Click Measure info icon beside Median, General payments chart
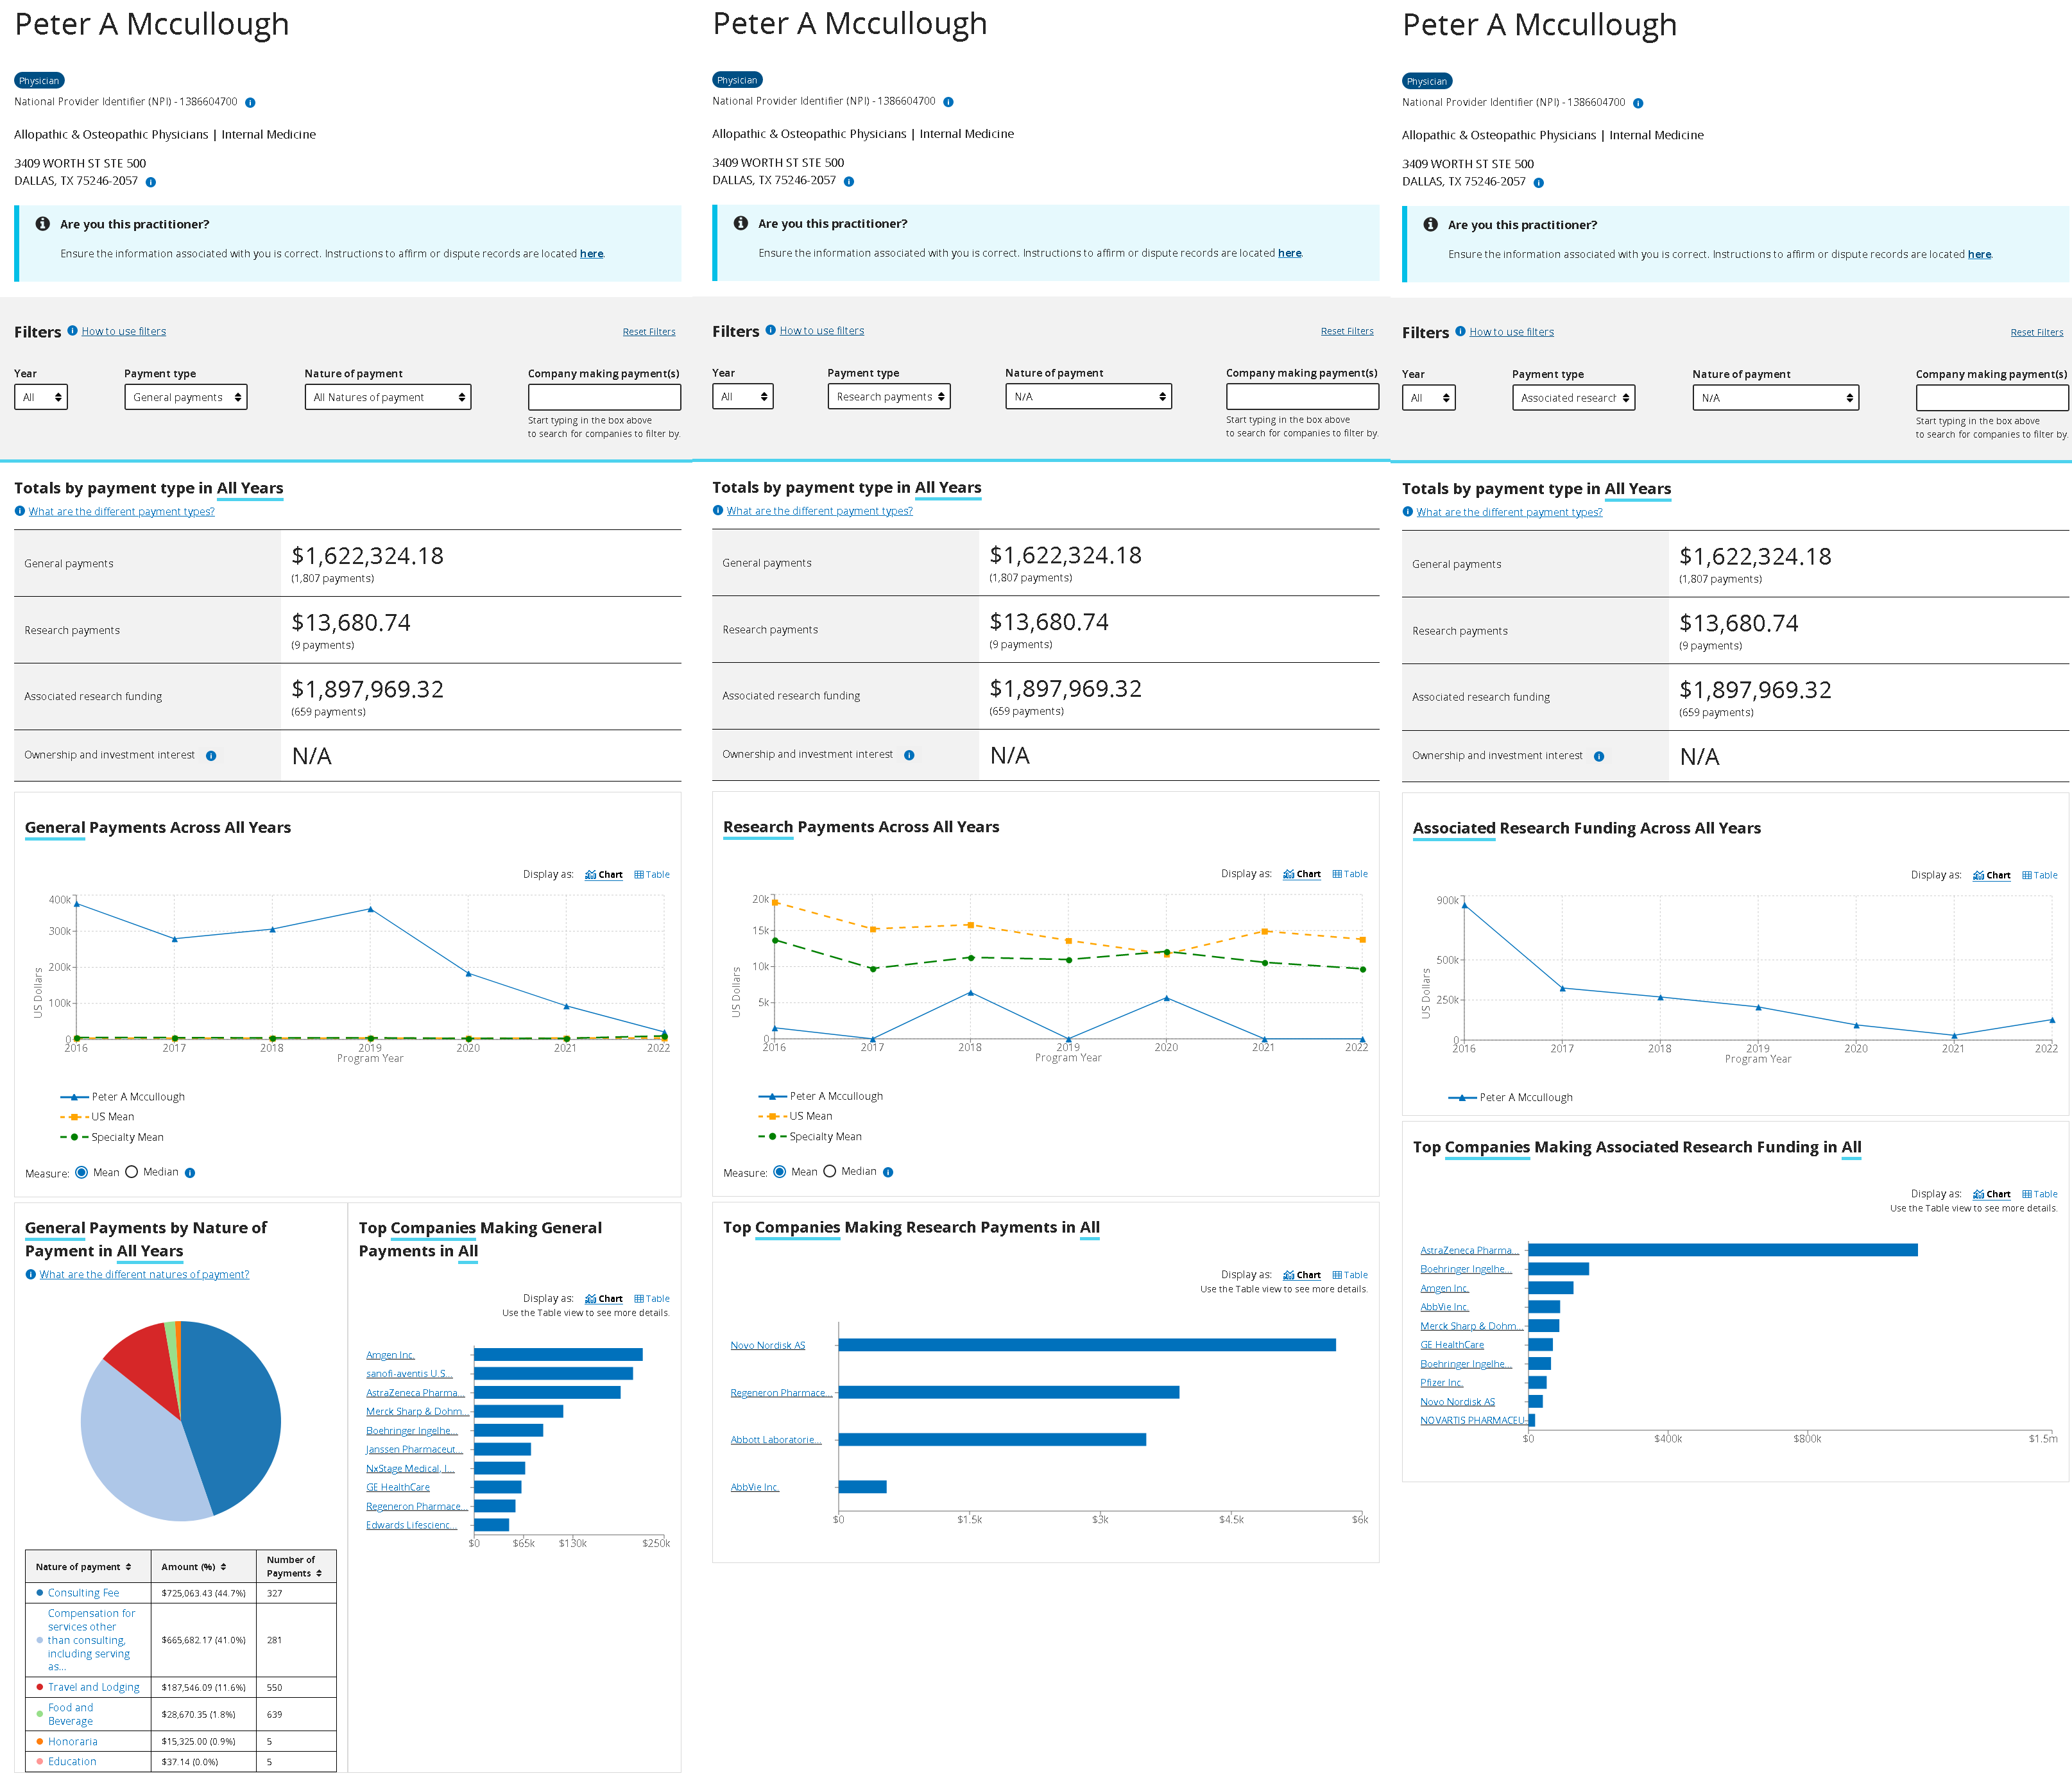 click(190, 1173)
